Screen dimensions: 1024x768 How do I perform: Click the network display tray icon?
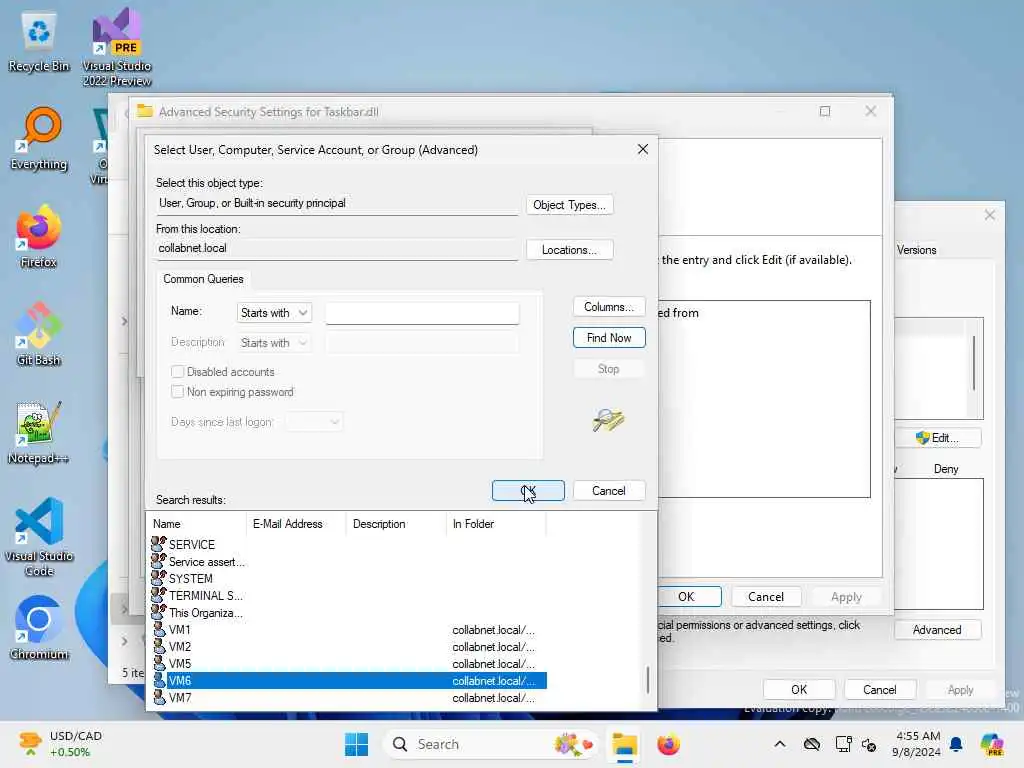pos(843,744)
